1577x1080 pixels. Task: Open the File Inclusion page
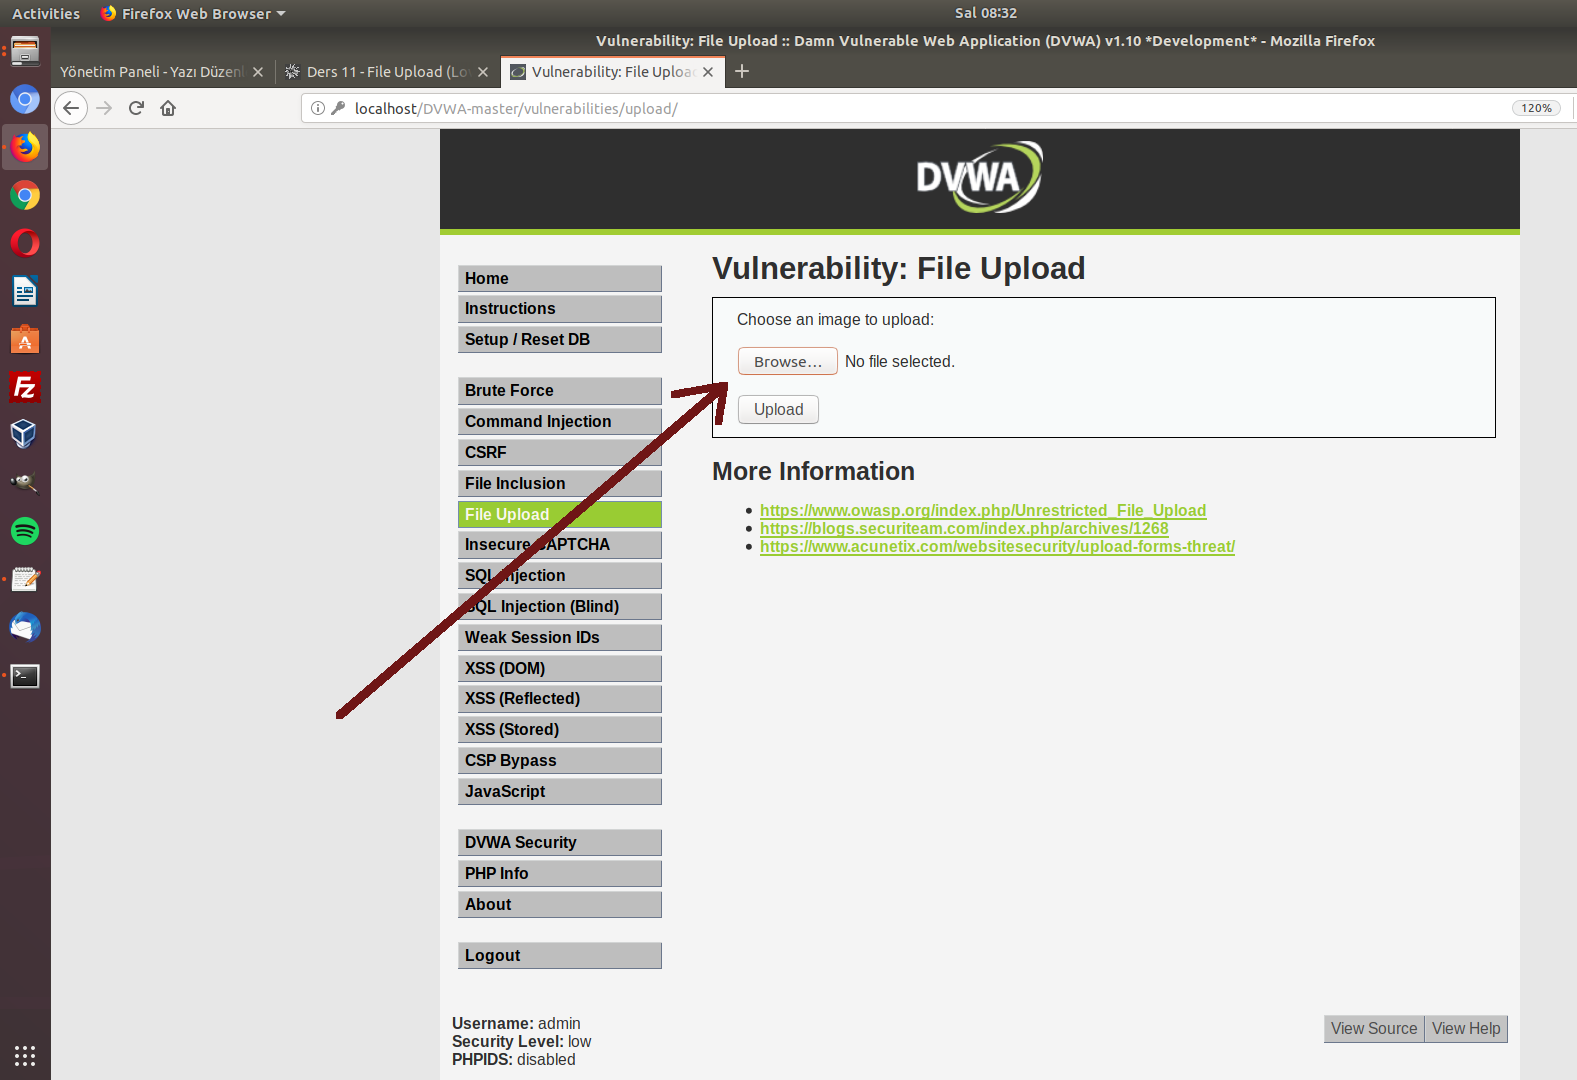pos(560,484)
